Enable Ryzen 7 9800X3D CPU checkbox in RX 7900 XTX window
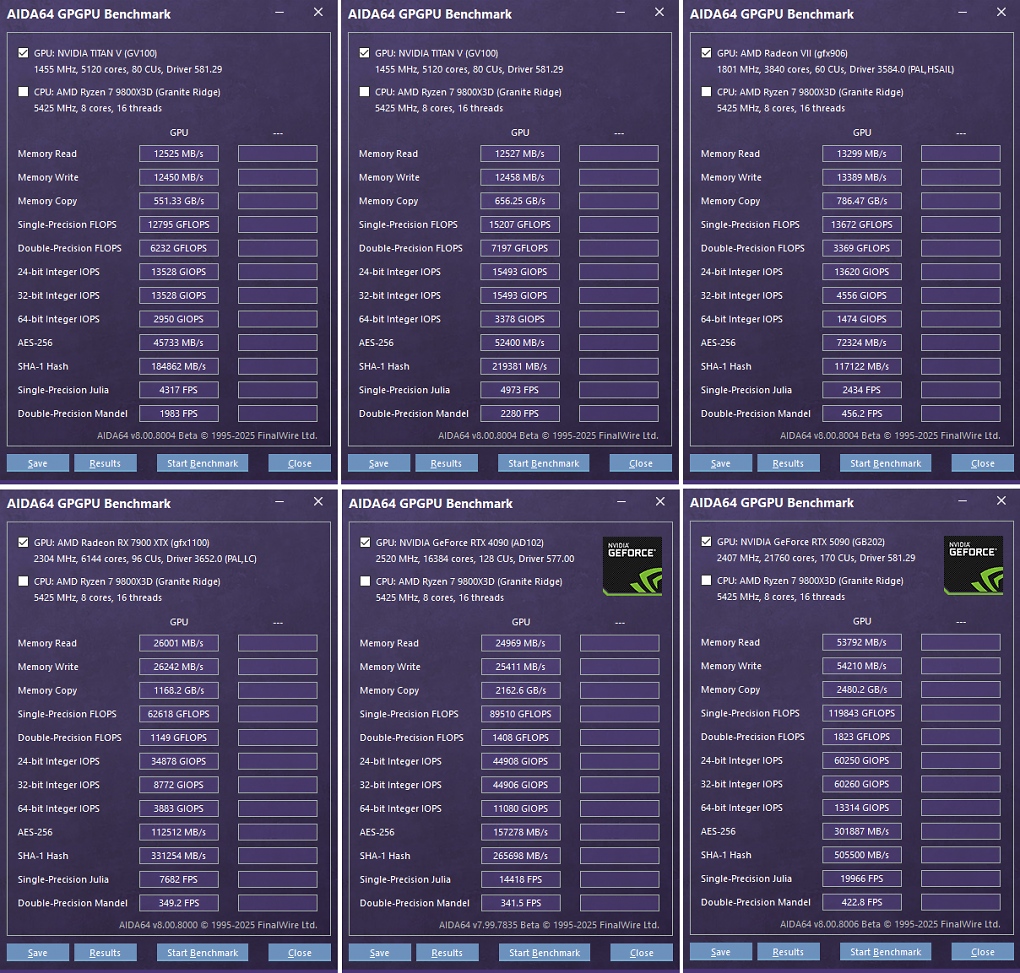Image resolution: width=1020 pixels, height=973 pixels. click(x=23, y=581)
